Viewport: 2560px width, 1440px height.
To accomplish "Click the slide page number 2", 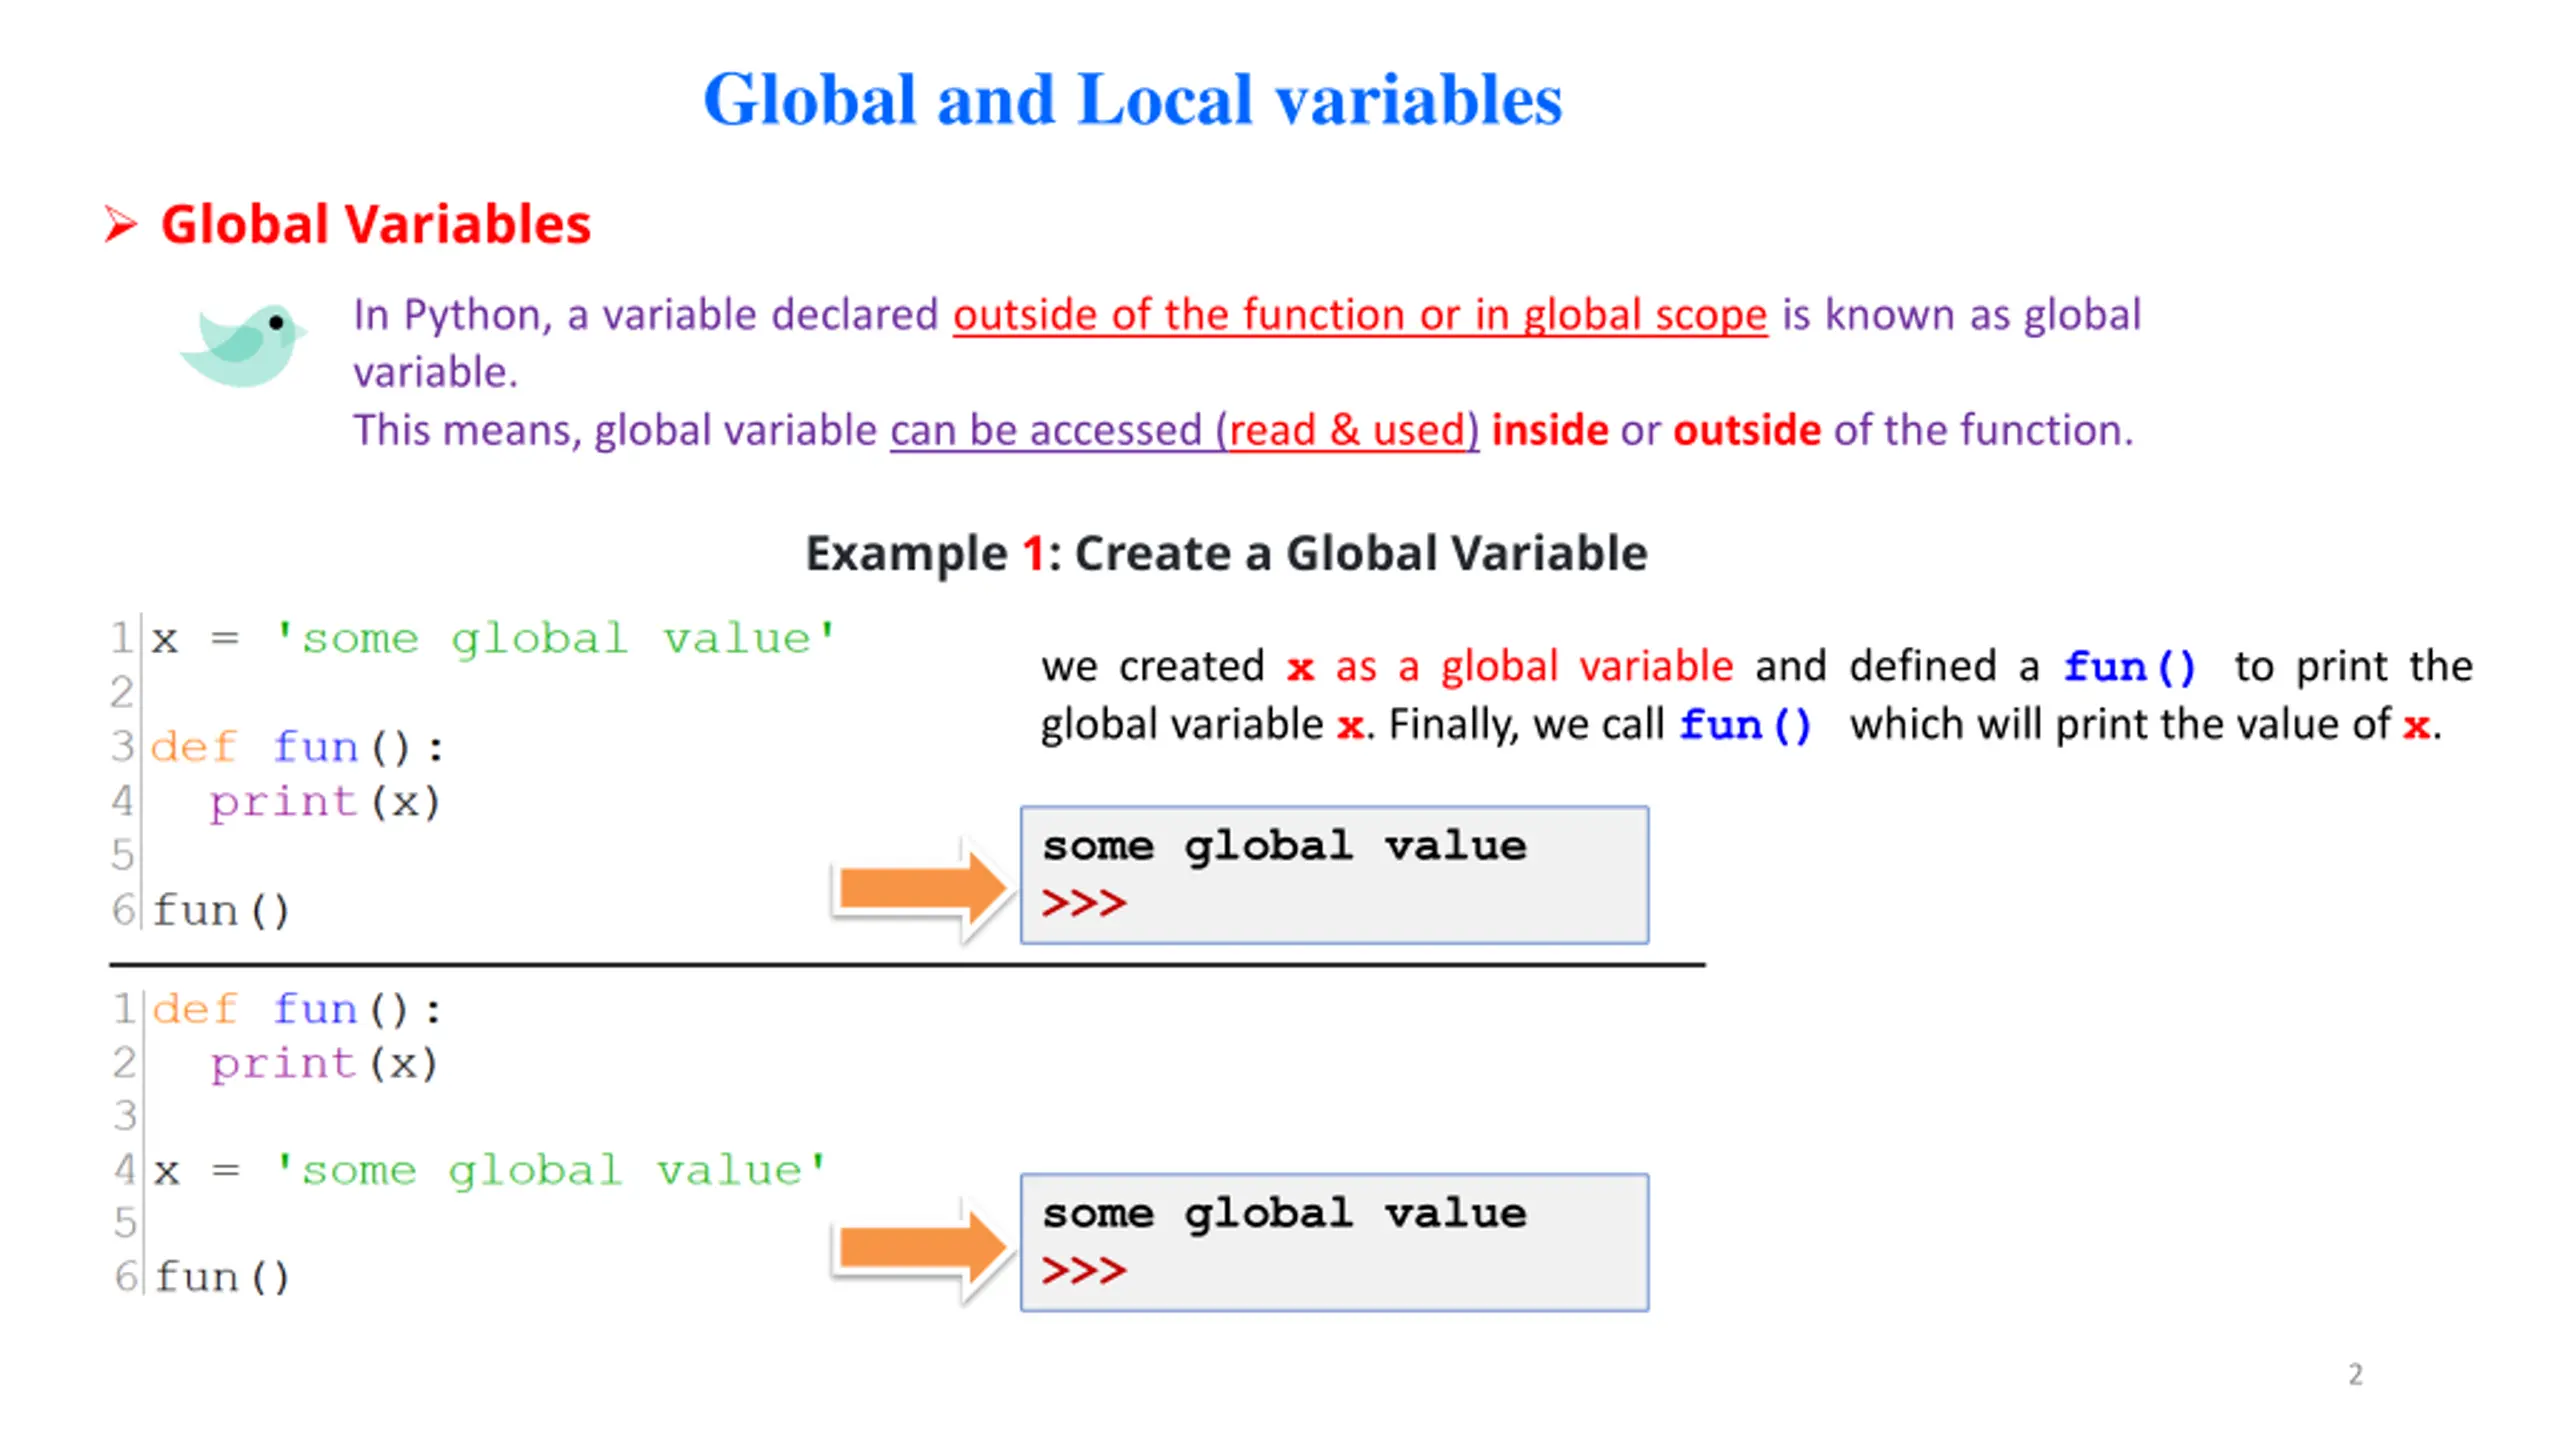I will [2356, 1374].
